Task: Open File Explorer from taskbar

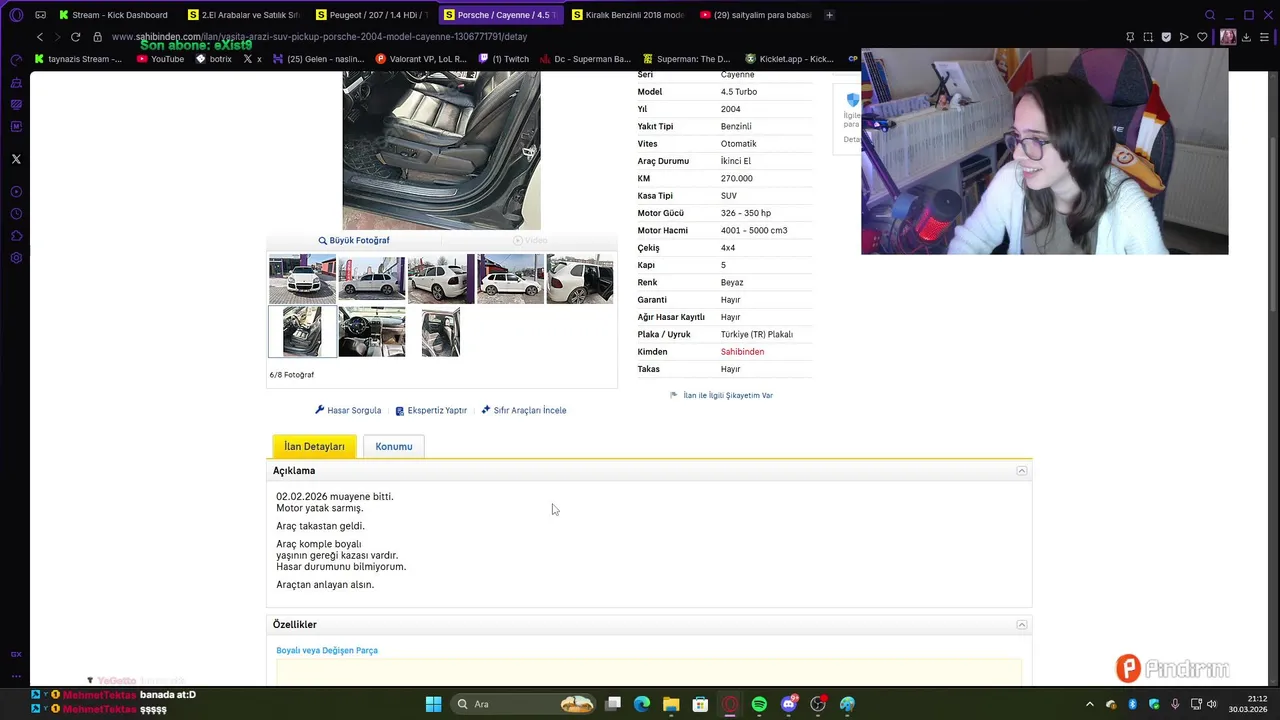Action: point(671,704)
